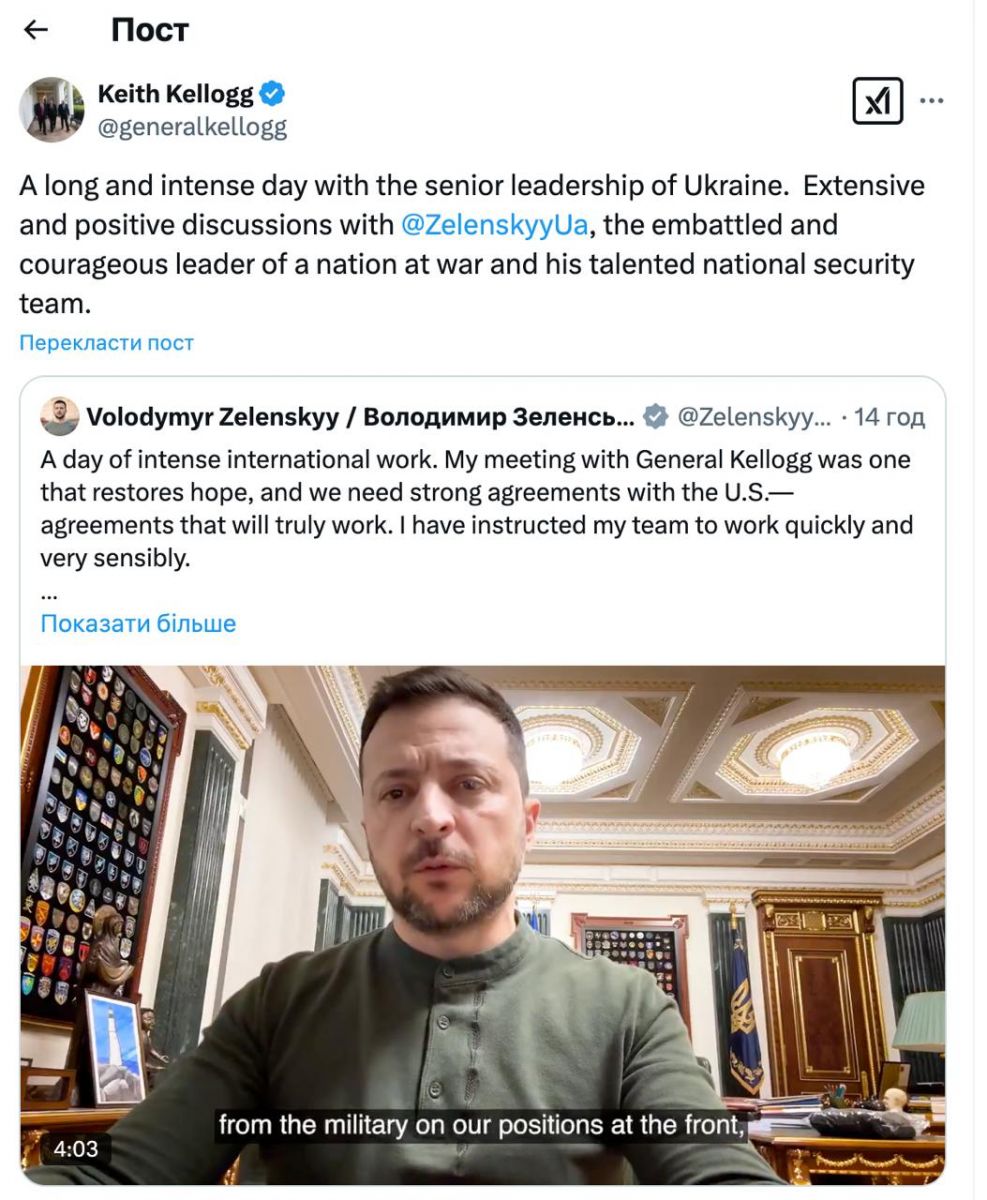987x1200 pixels.
Task: Click the video subtitle caption text
Action: pos(483,1124)
